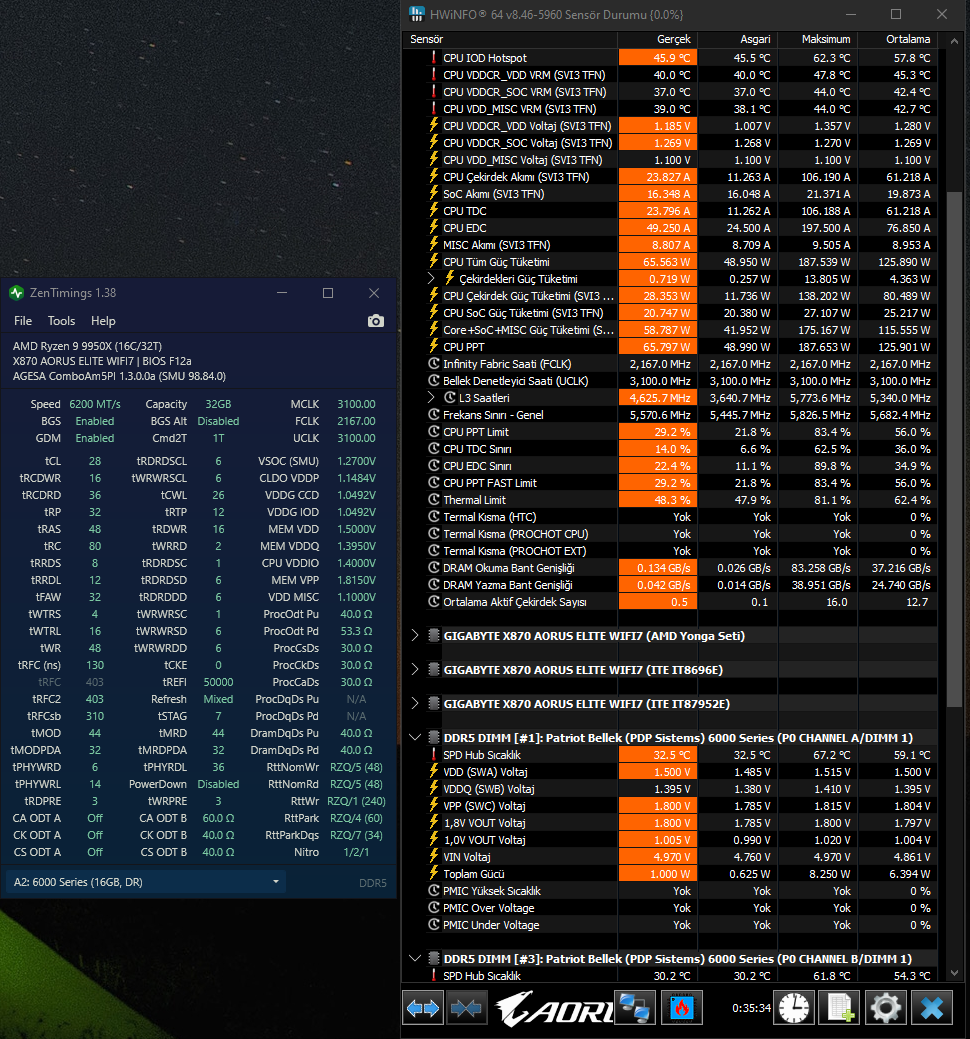
Task: Click the expand-columns blue arrows button in HWiNFO
Action: coord(423,1009)
